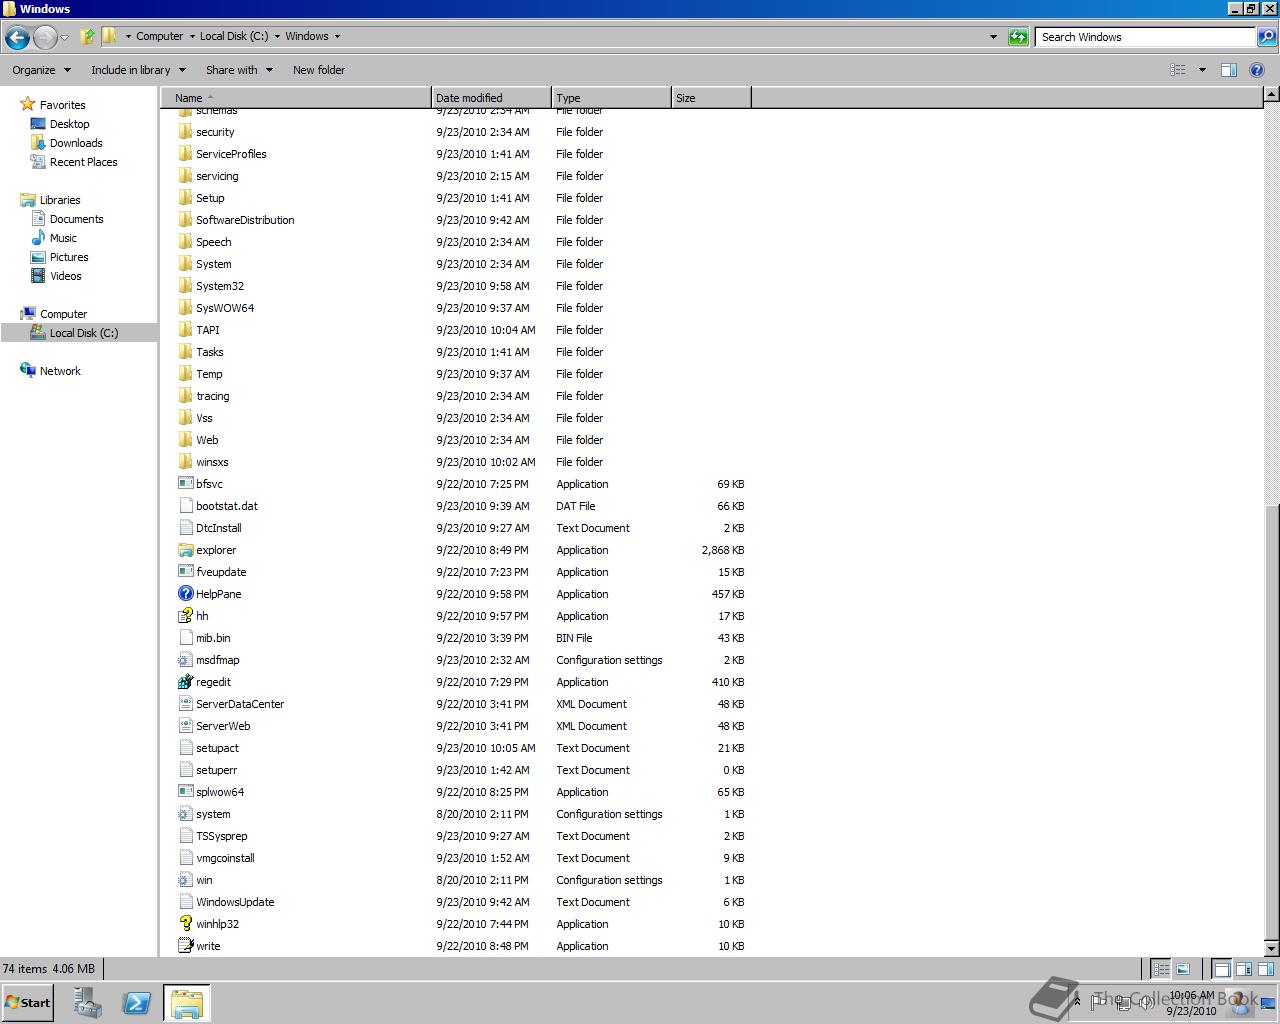Toggle the preview pane icon
Viewport: 1280px width, 1024px height.
pos(1229,70)
